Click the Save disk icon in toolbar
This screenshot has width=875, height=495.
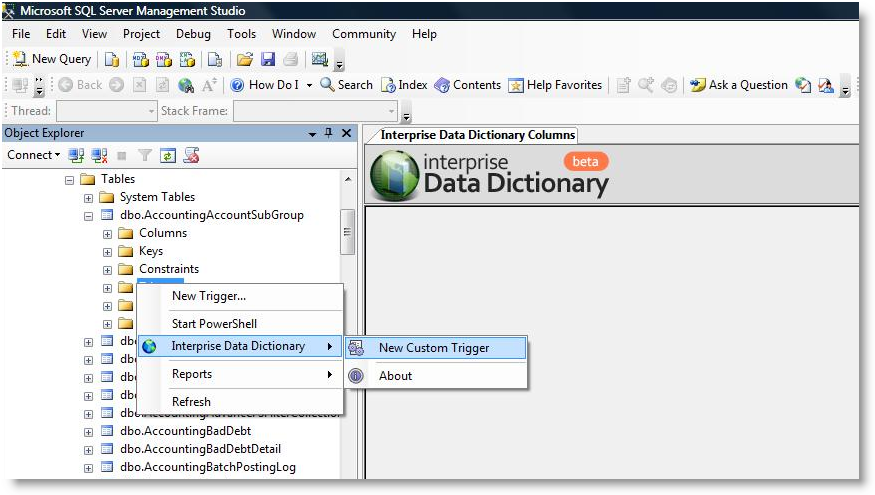pyautogui.click(x=267, y=59)
